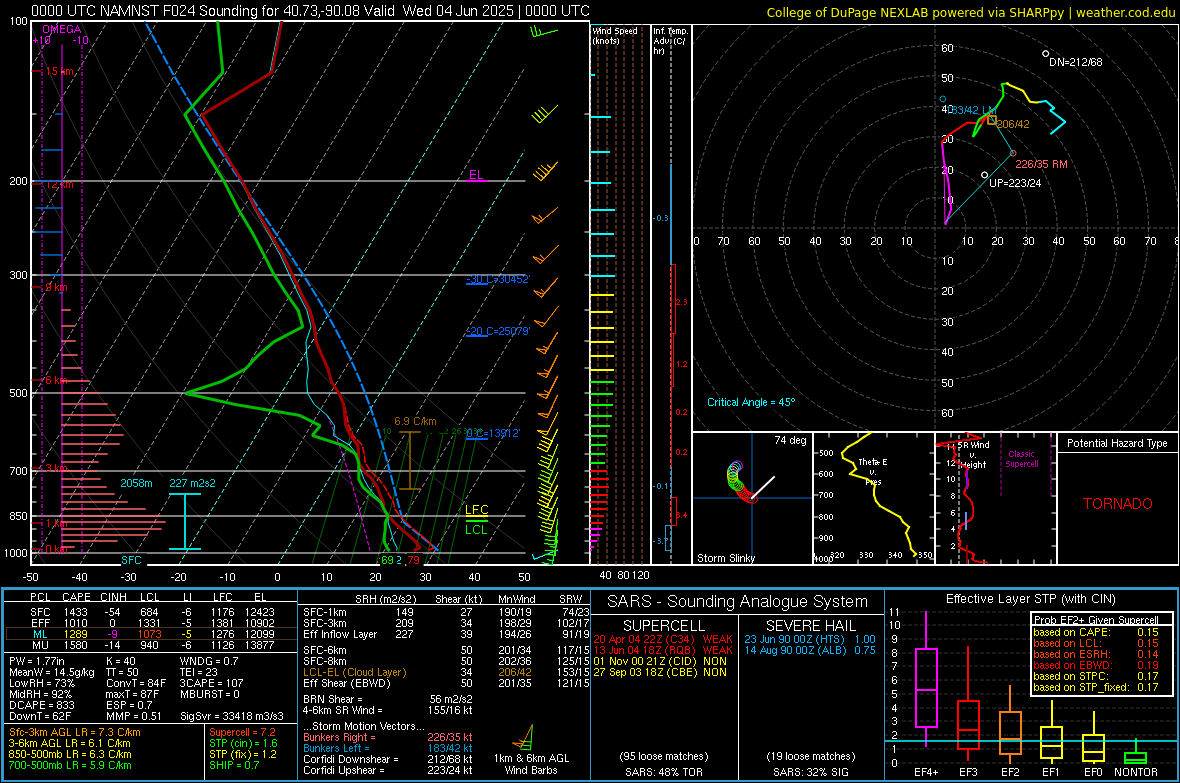1180x783 pixels.
Task: Click the orange 206/42 square marker on hodograph
Action: (x=992, y=120)
